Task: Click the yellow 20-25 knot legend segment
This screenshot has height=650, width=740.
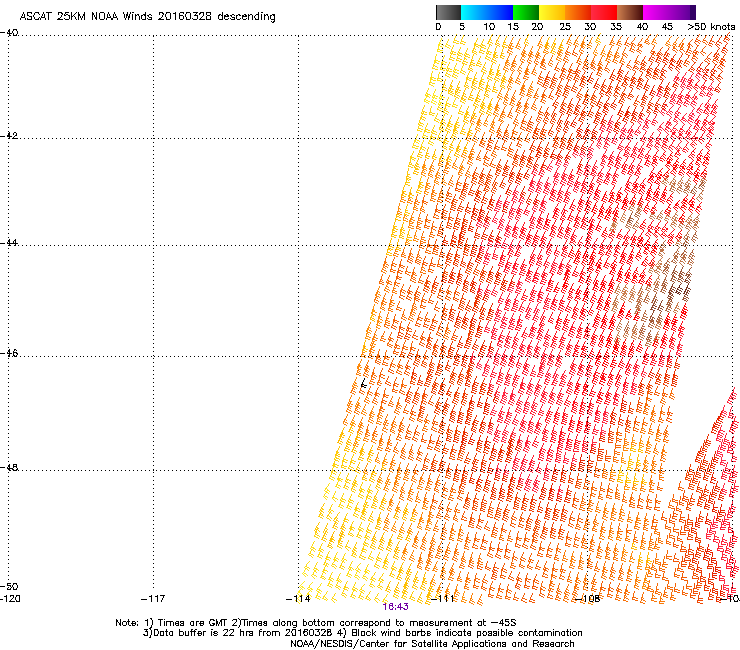Action: (x=552, y=12)
